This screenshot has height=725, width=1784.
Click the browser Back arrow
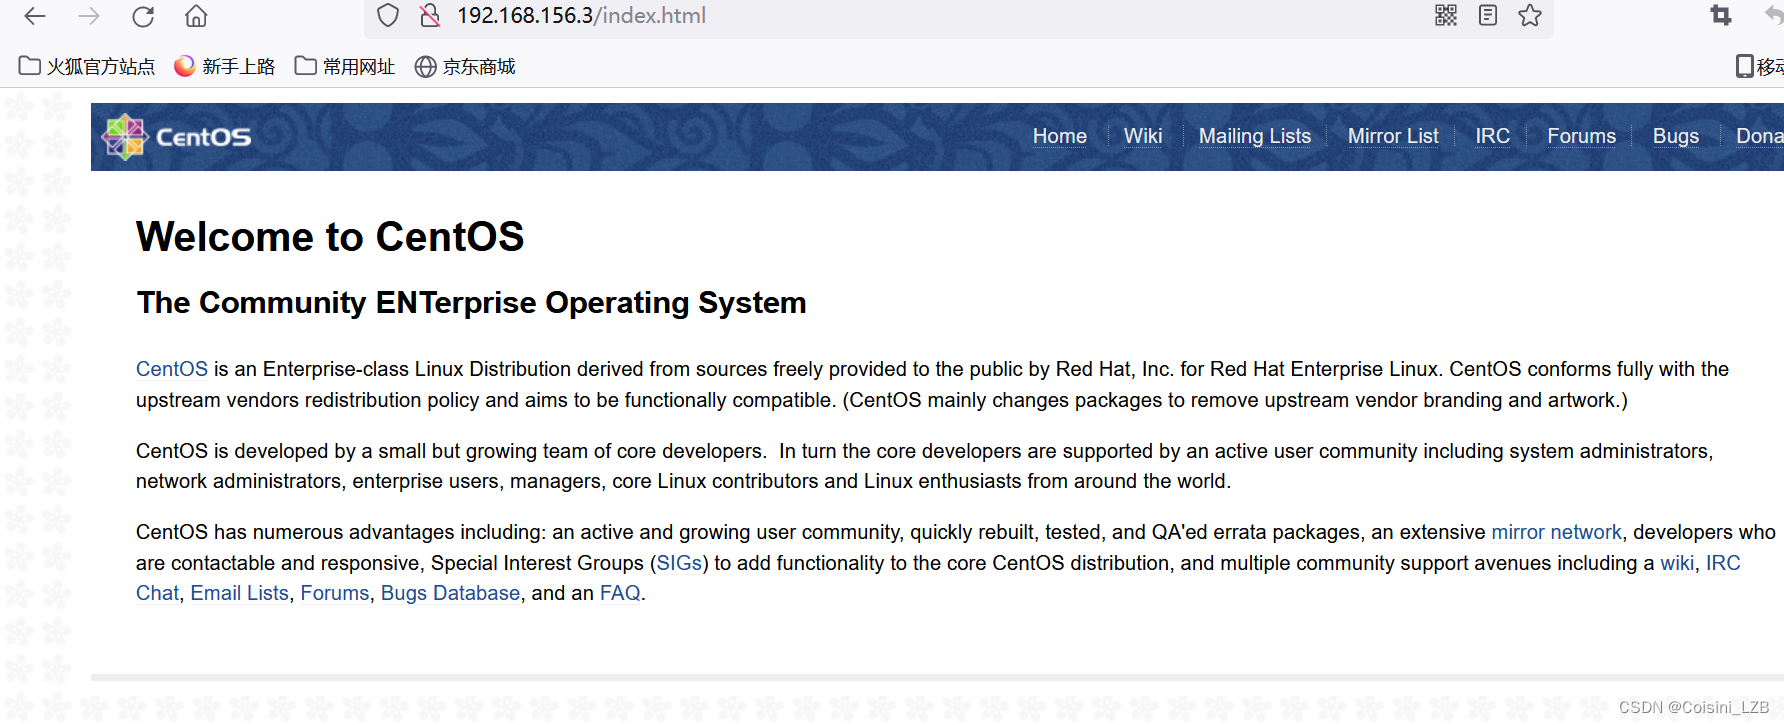(x=35, y=16)
